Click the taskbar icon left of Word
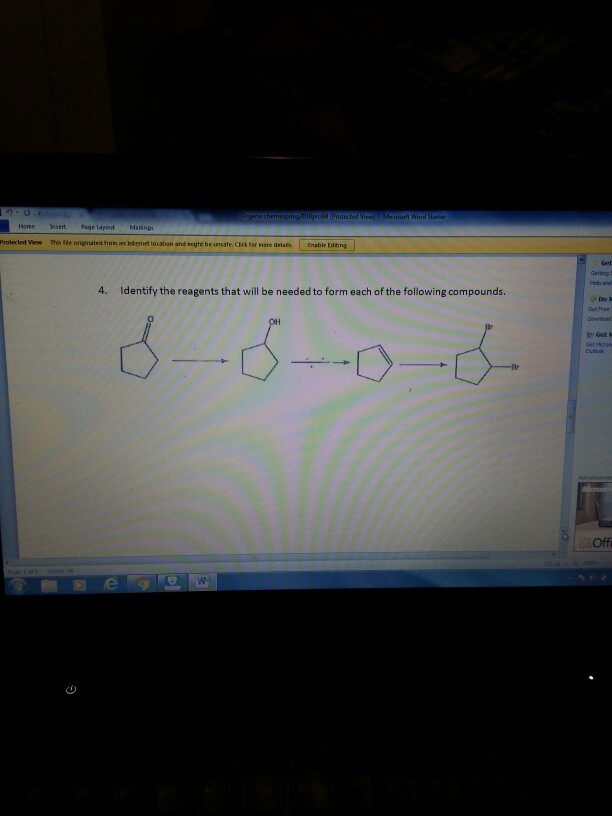The width and height of the screenshot is (612, 816). pyautogui.click(x=173, y=583)
